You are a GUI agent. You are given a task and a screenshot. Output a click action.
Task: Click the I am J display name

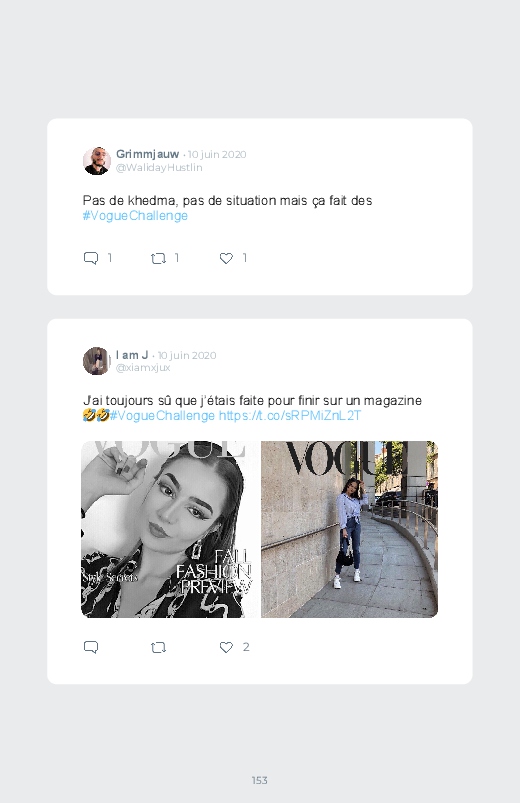[132, 355]
